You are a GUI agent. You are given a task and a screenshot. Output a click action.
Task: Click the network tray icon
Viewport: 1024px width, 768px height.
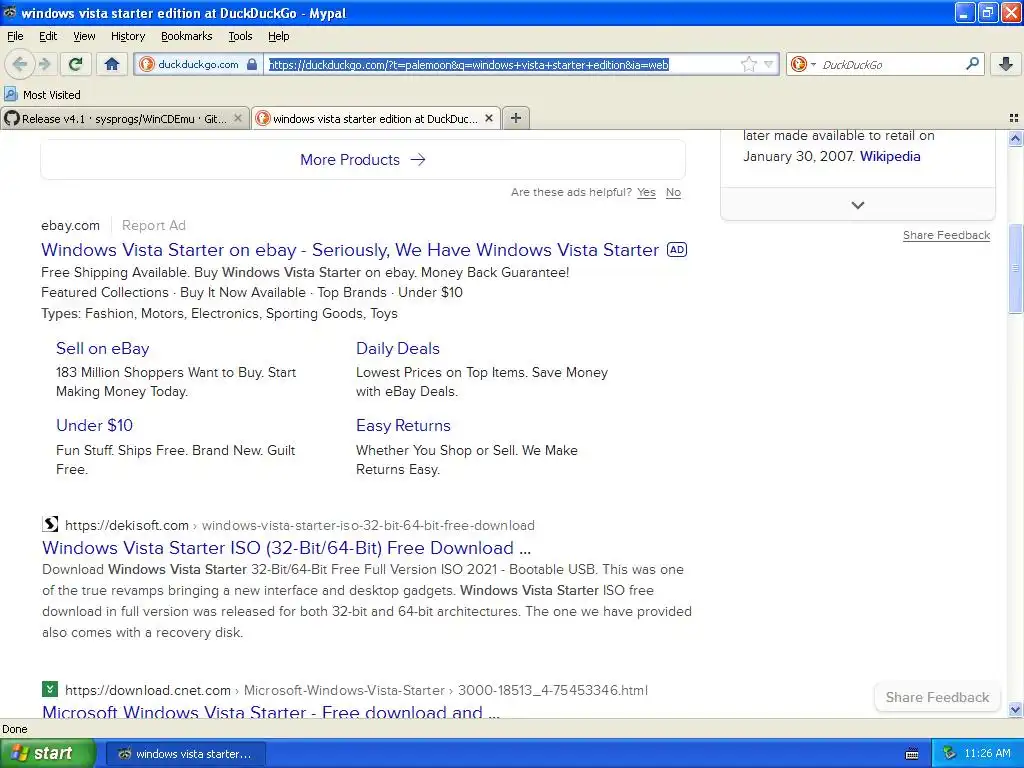point(950,754)
